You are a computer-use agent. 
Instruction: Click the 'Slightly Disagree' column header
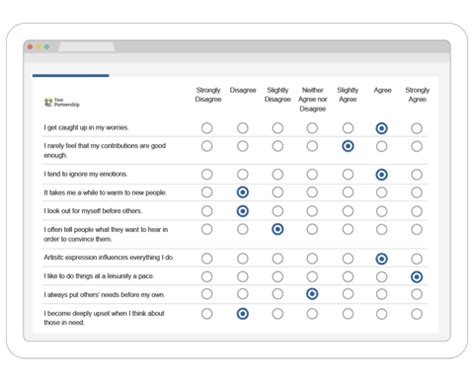(x=277, y=95)
